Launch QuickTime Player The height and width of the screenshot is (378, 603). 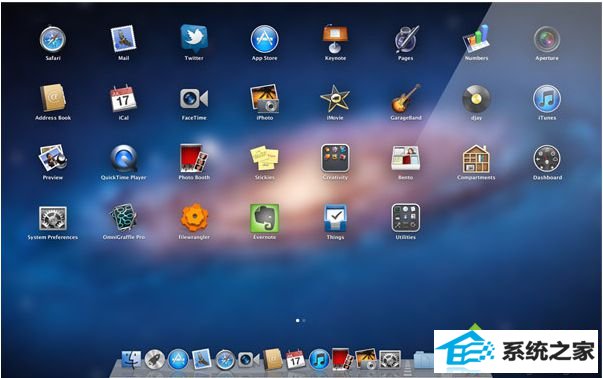click(x=123, y=158)
